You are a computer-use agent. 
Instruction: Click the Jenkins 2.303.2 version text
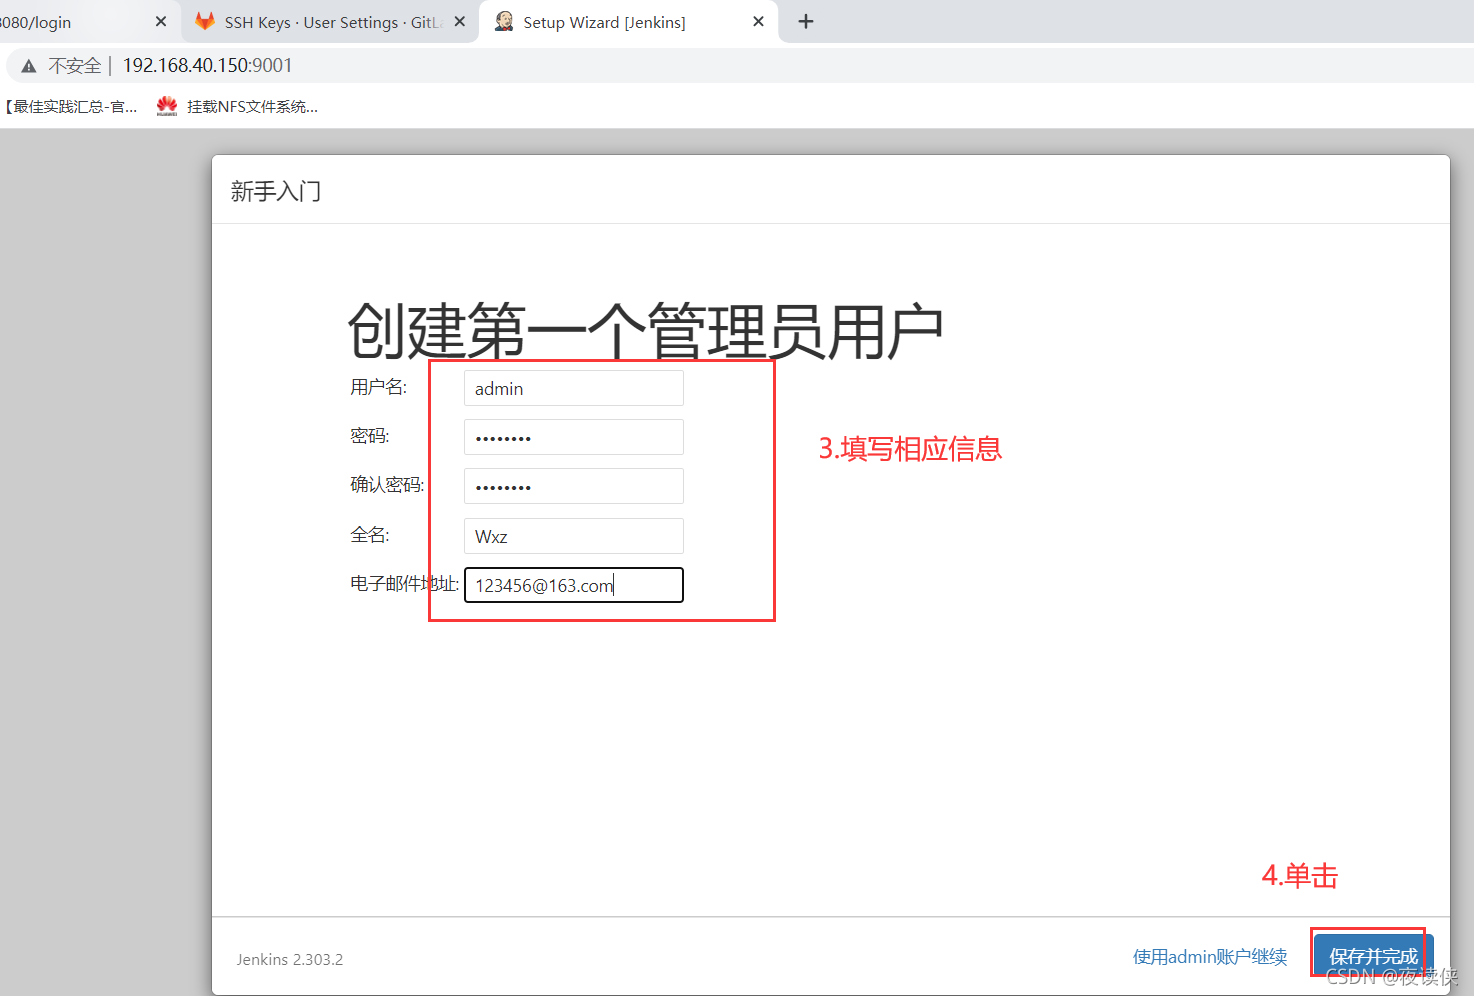pos(290,959)
